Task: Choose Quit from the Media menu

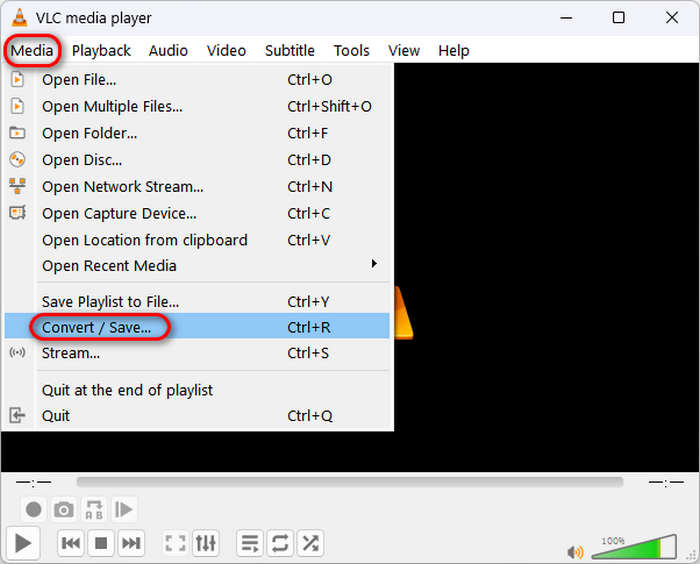Action: pyautogui.click(x=197, y=416)
